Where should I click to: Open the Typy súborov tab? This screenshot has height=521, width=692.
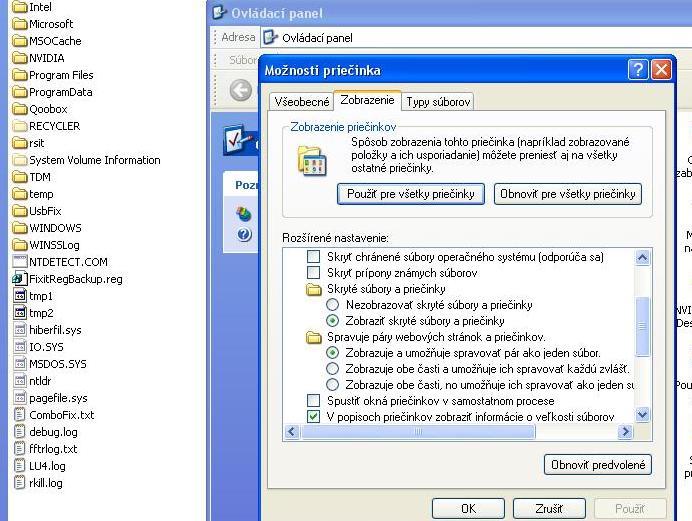coord(438,102)
